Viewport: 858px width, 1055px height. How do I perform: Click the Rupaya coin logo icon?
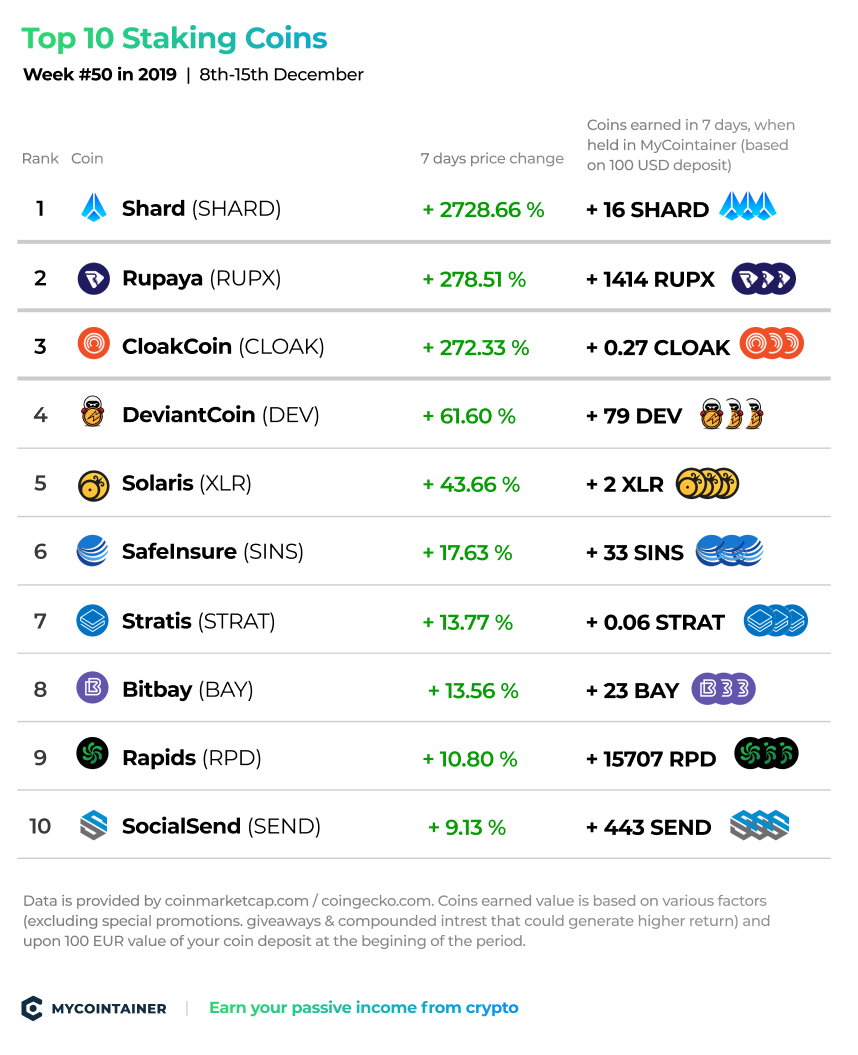94,279
